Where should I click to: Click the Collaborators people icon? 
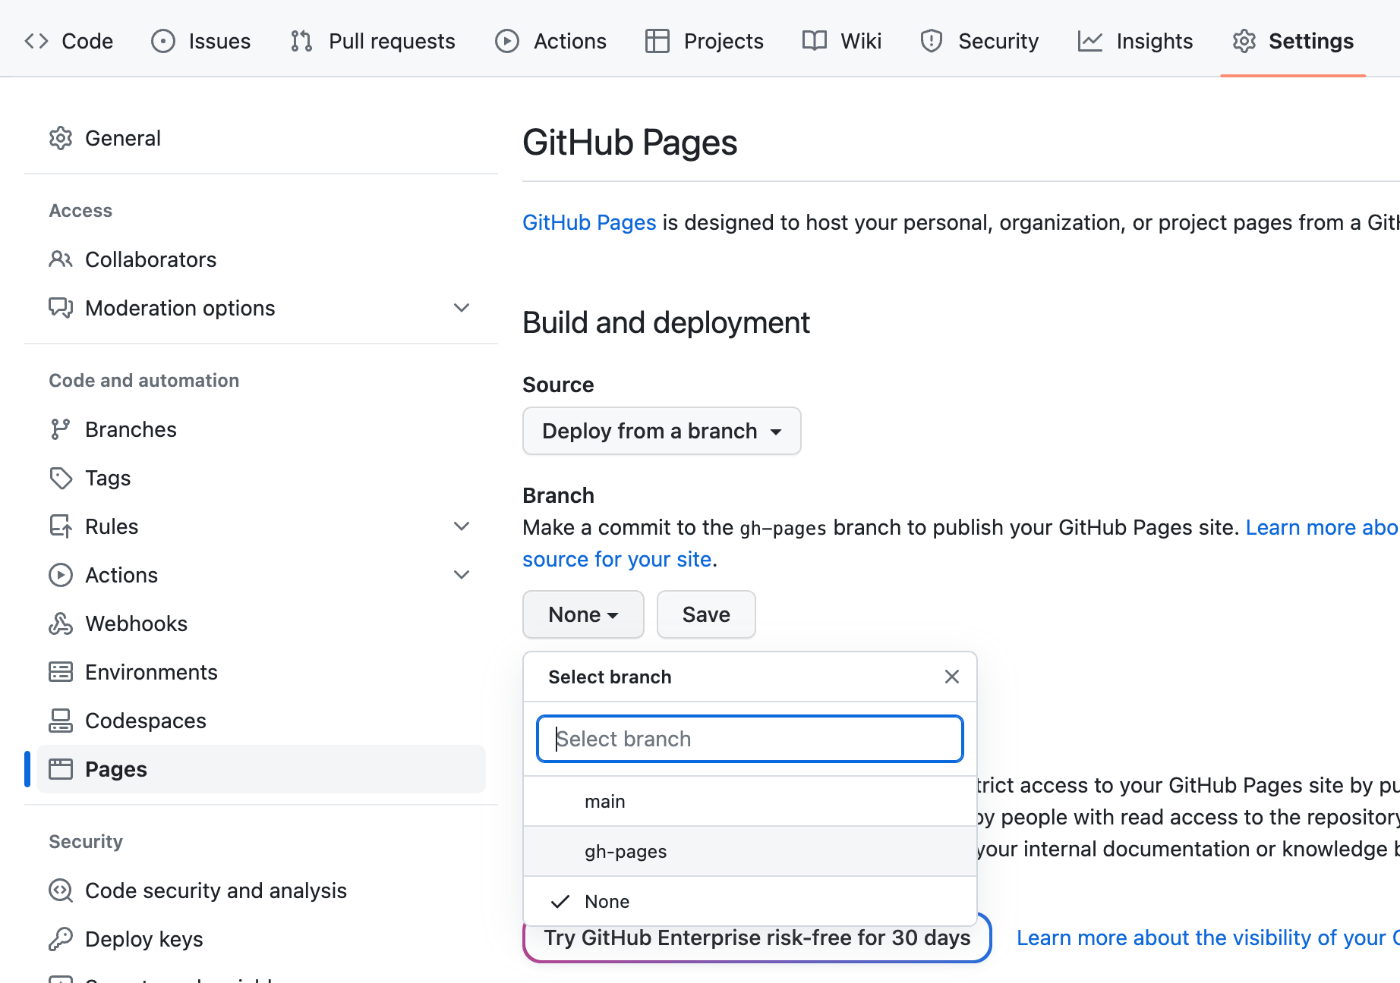pos(61,259)
